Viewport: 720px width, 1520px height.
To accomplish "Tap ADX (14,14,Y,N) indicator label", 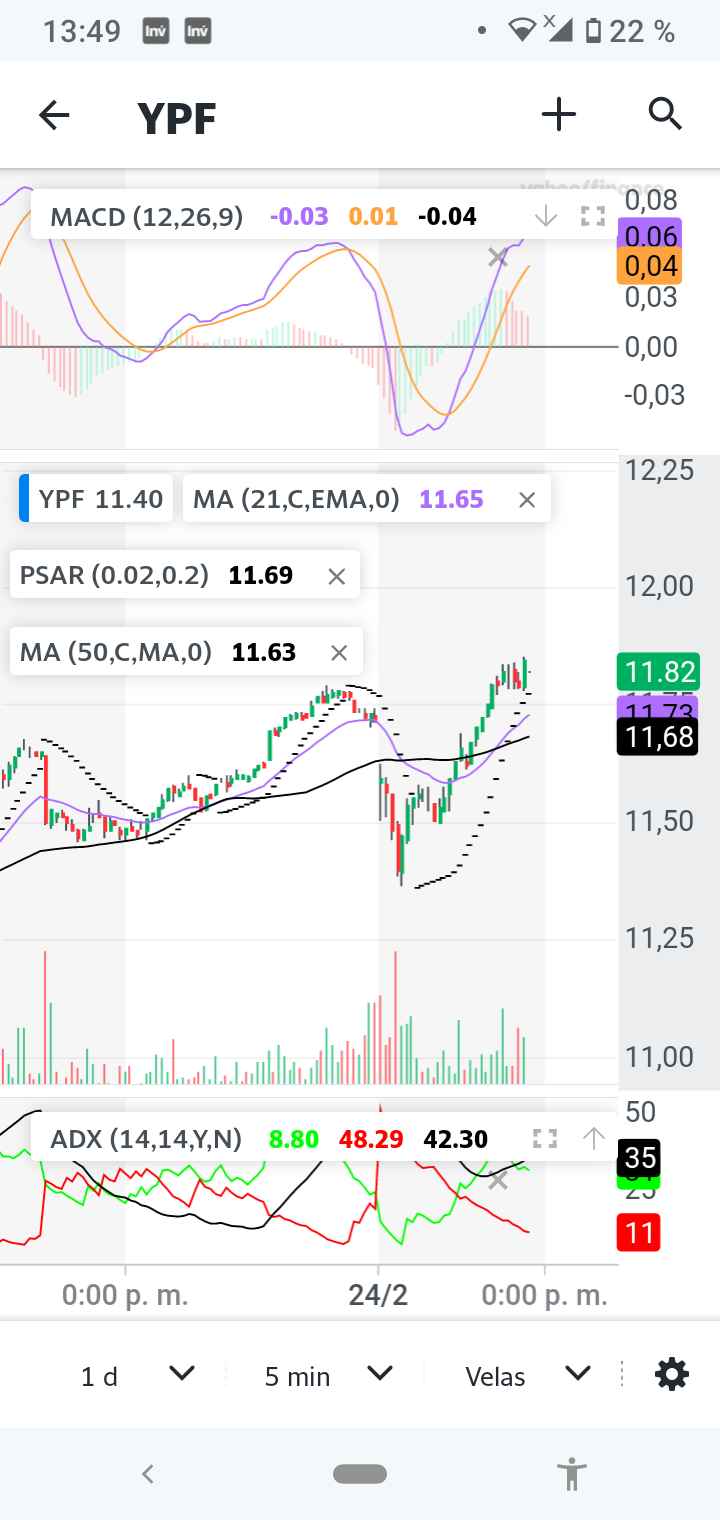I will tap(146, 1138).
